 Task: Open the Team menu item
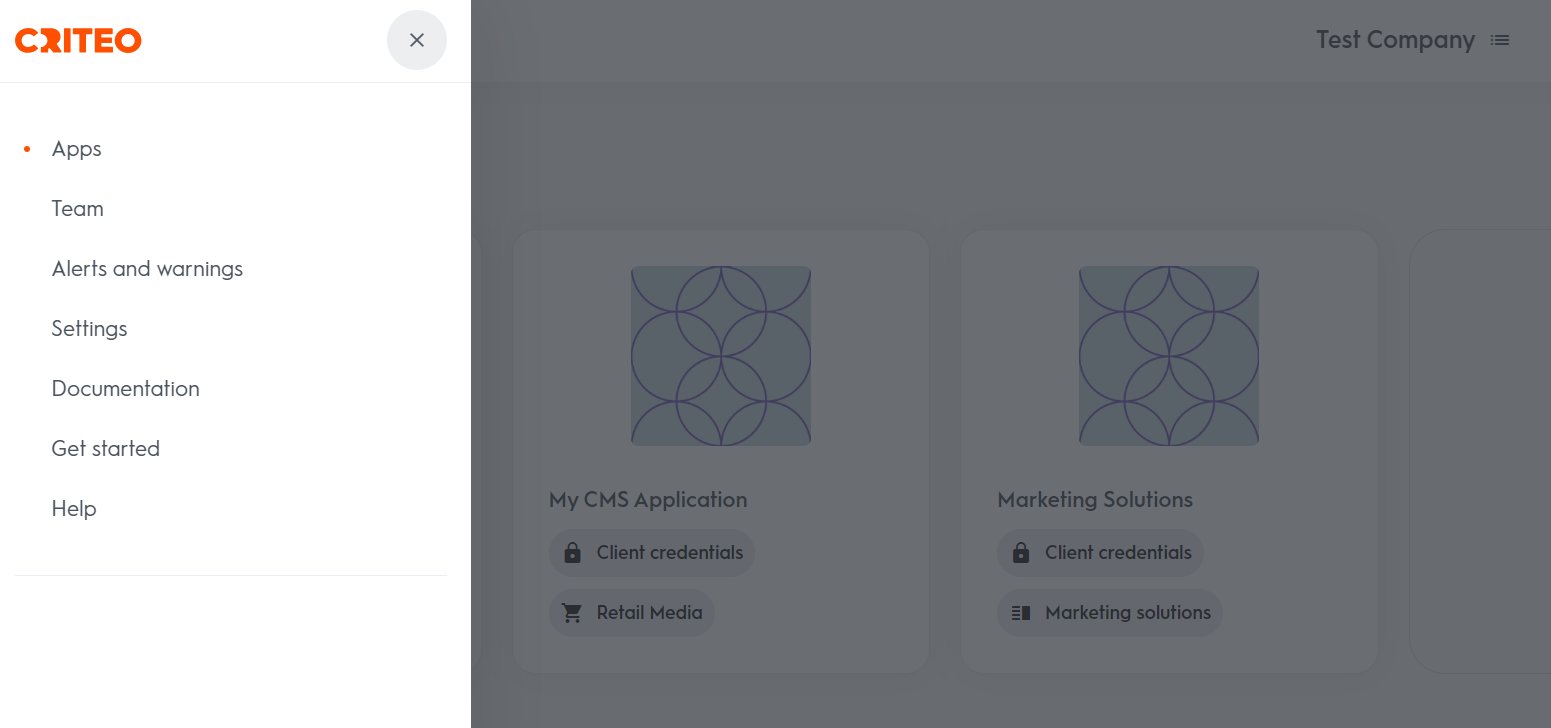(x=78, y=209)
